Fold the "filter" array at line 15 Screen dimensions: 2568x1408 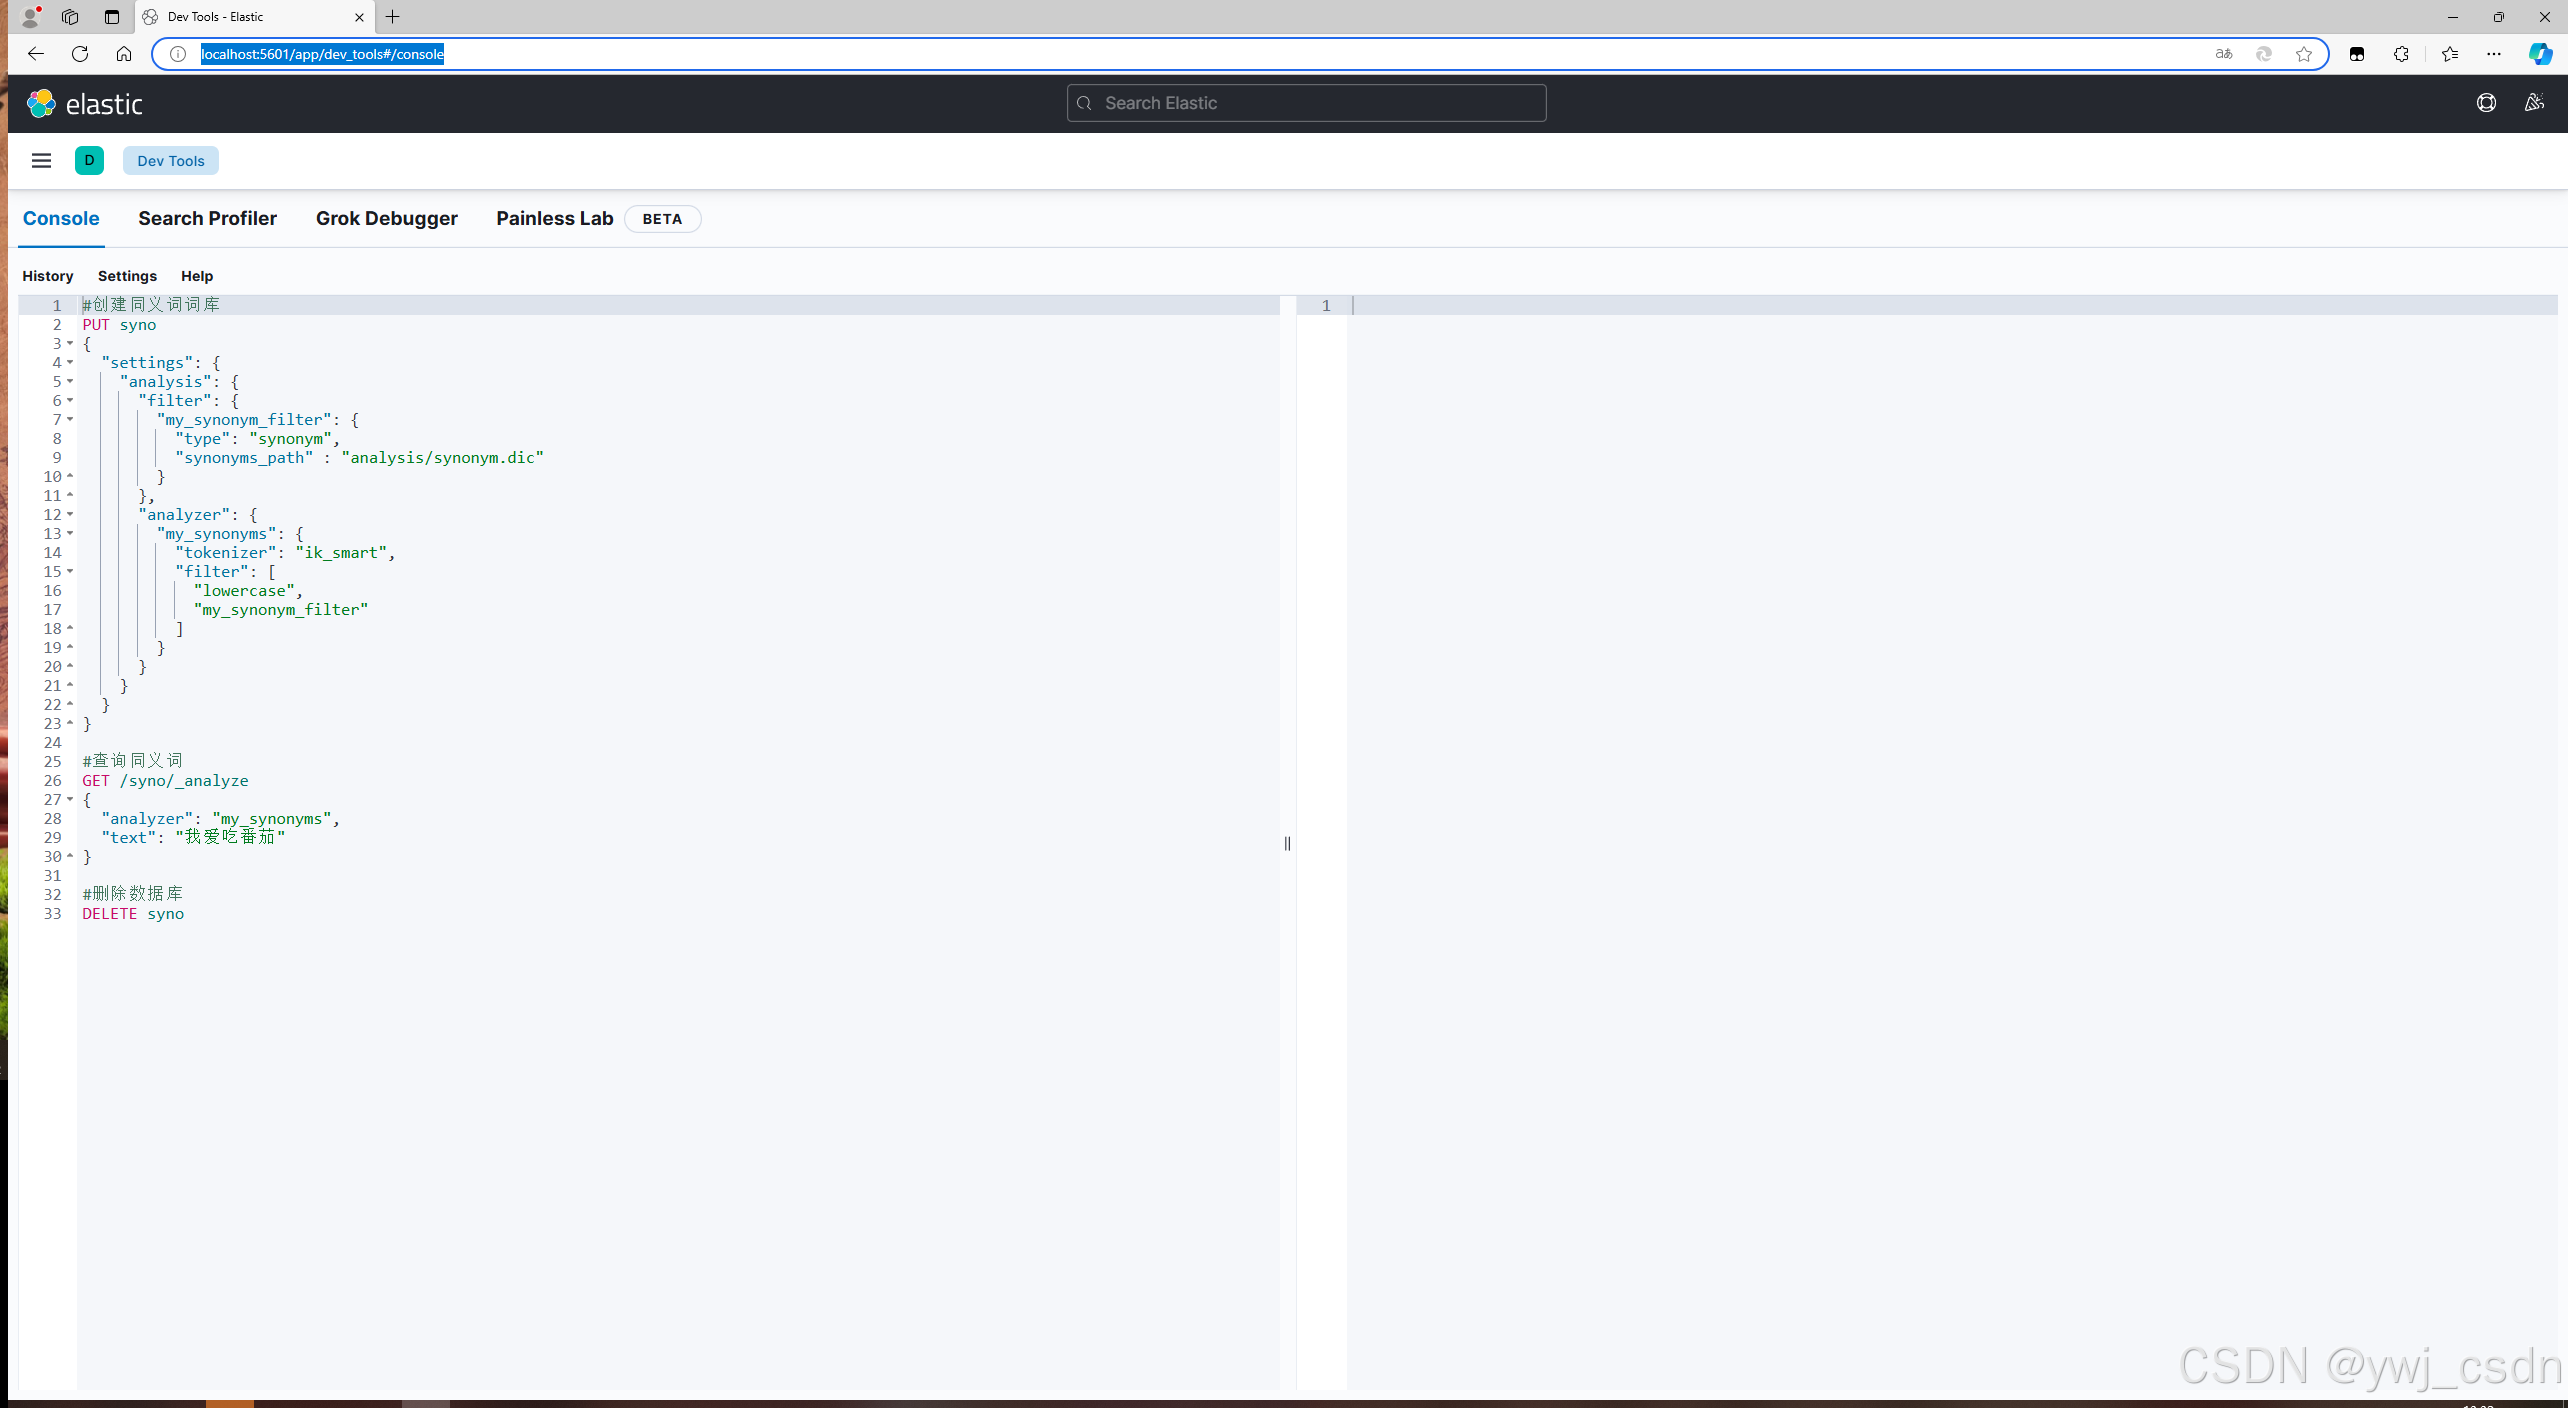70,572
